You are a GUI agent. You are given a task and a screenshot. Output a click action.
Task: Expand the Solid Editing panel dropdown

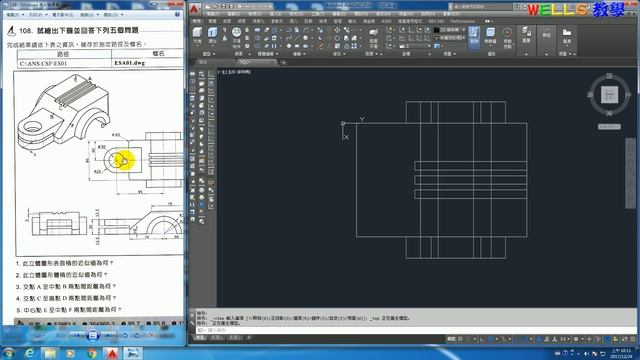click(268, 54)
